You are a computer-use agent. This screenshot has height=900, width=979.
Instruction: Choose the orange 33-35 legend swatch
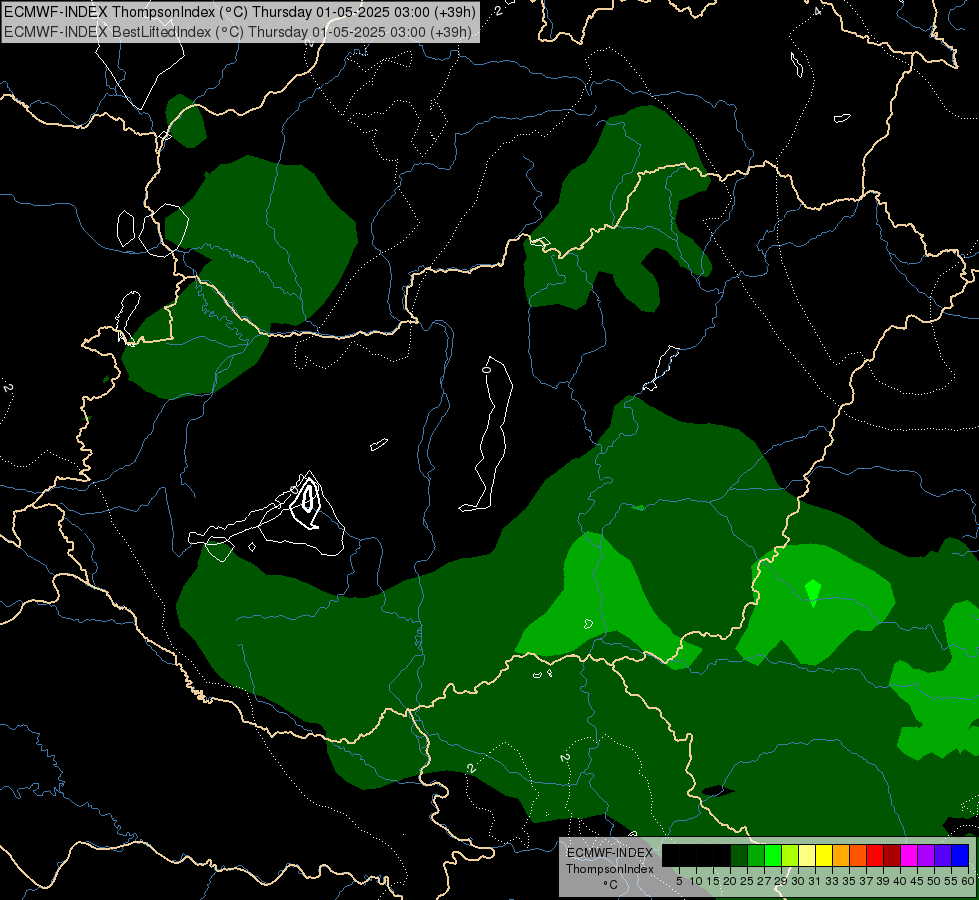point(841,855)
